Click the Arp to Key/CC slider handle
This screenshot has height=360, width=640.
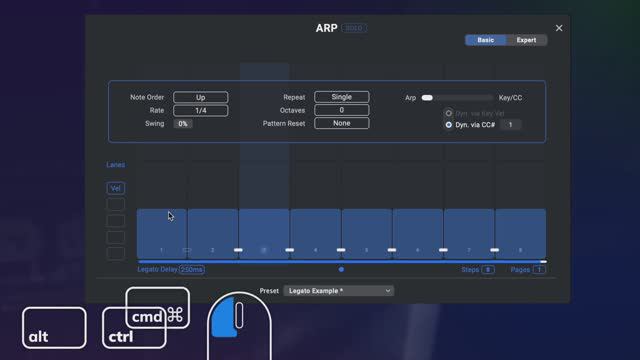(x=427, y=98)
